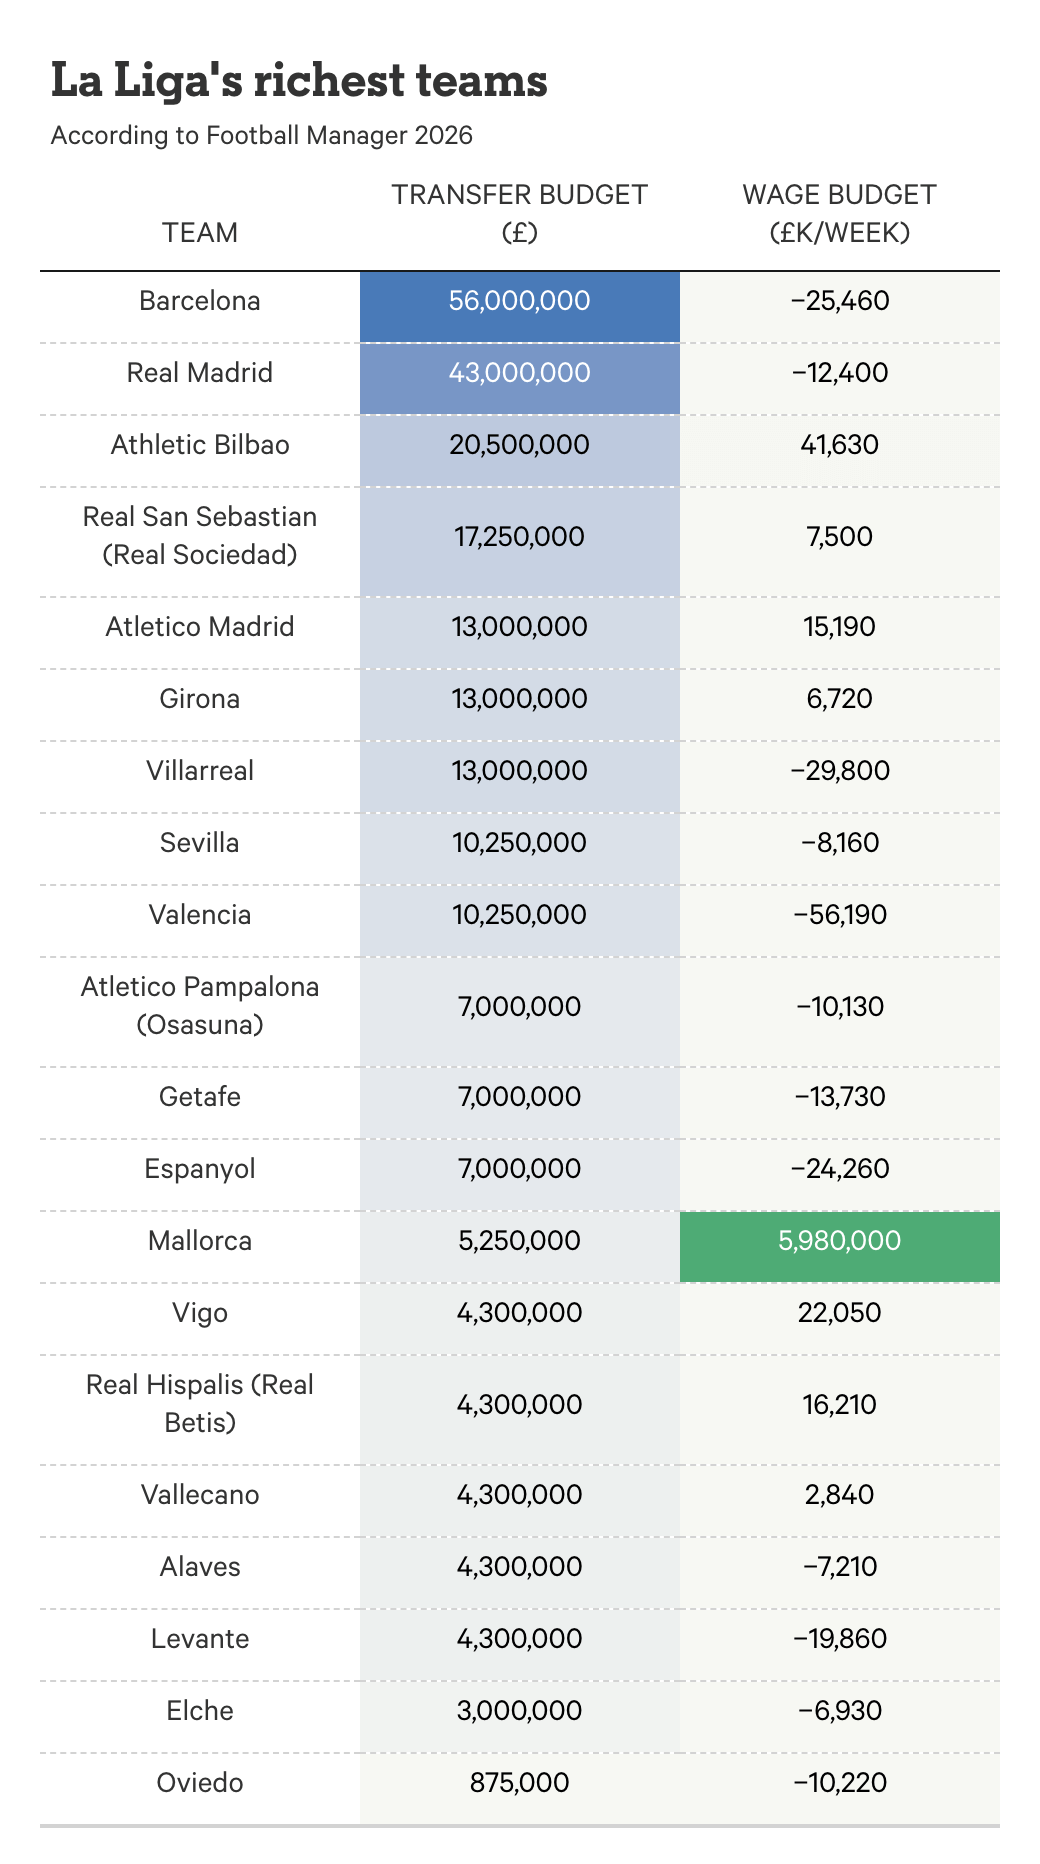Click Athletic Bilbao's wage value 41,630
The image size is (1040, 1864).
point(839,445)
